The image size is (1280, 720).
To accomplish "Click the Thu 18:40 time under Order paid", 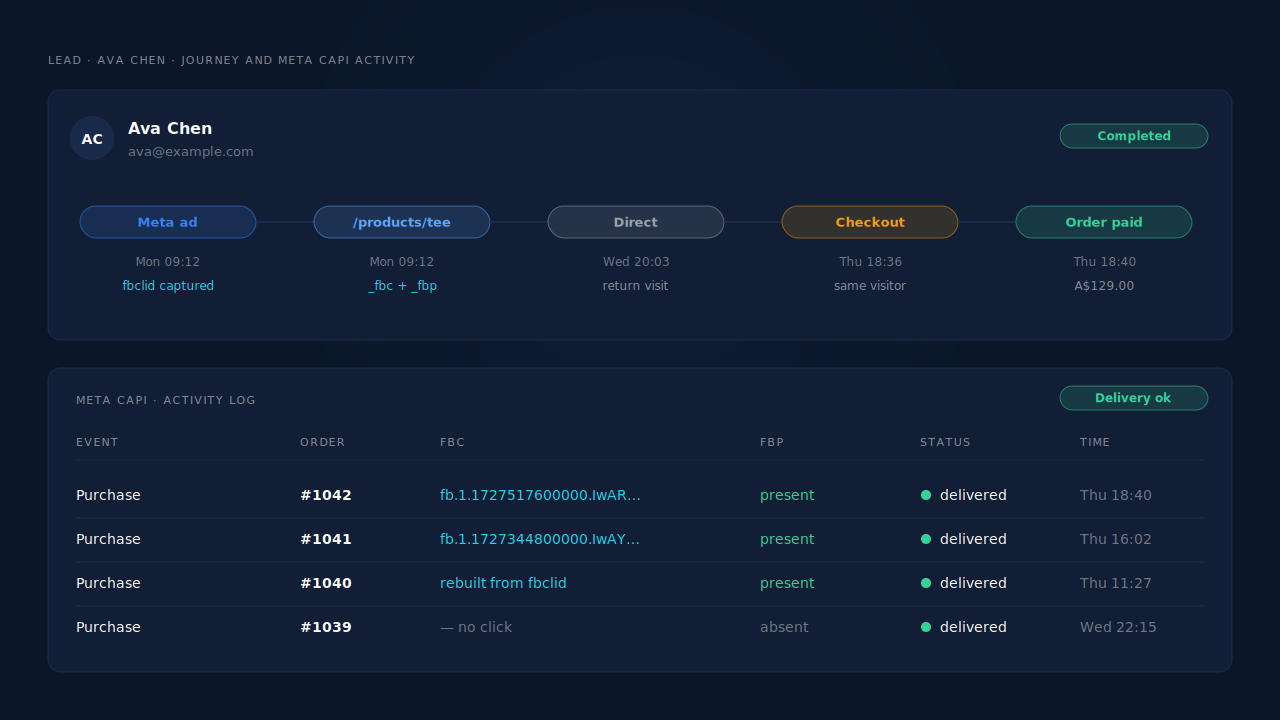I will (x=1104, y=262).
